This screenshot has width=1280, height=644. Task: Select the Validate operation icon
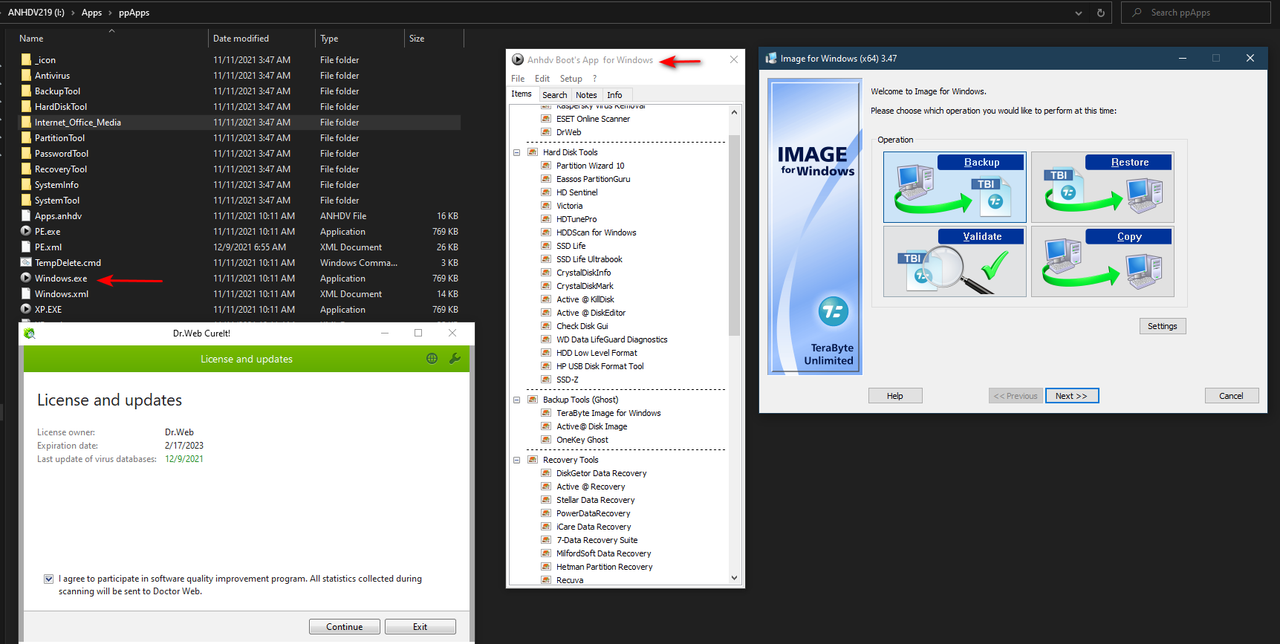[x=955, y=261]
